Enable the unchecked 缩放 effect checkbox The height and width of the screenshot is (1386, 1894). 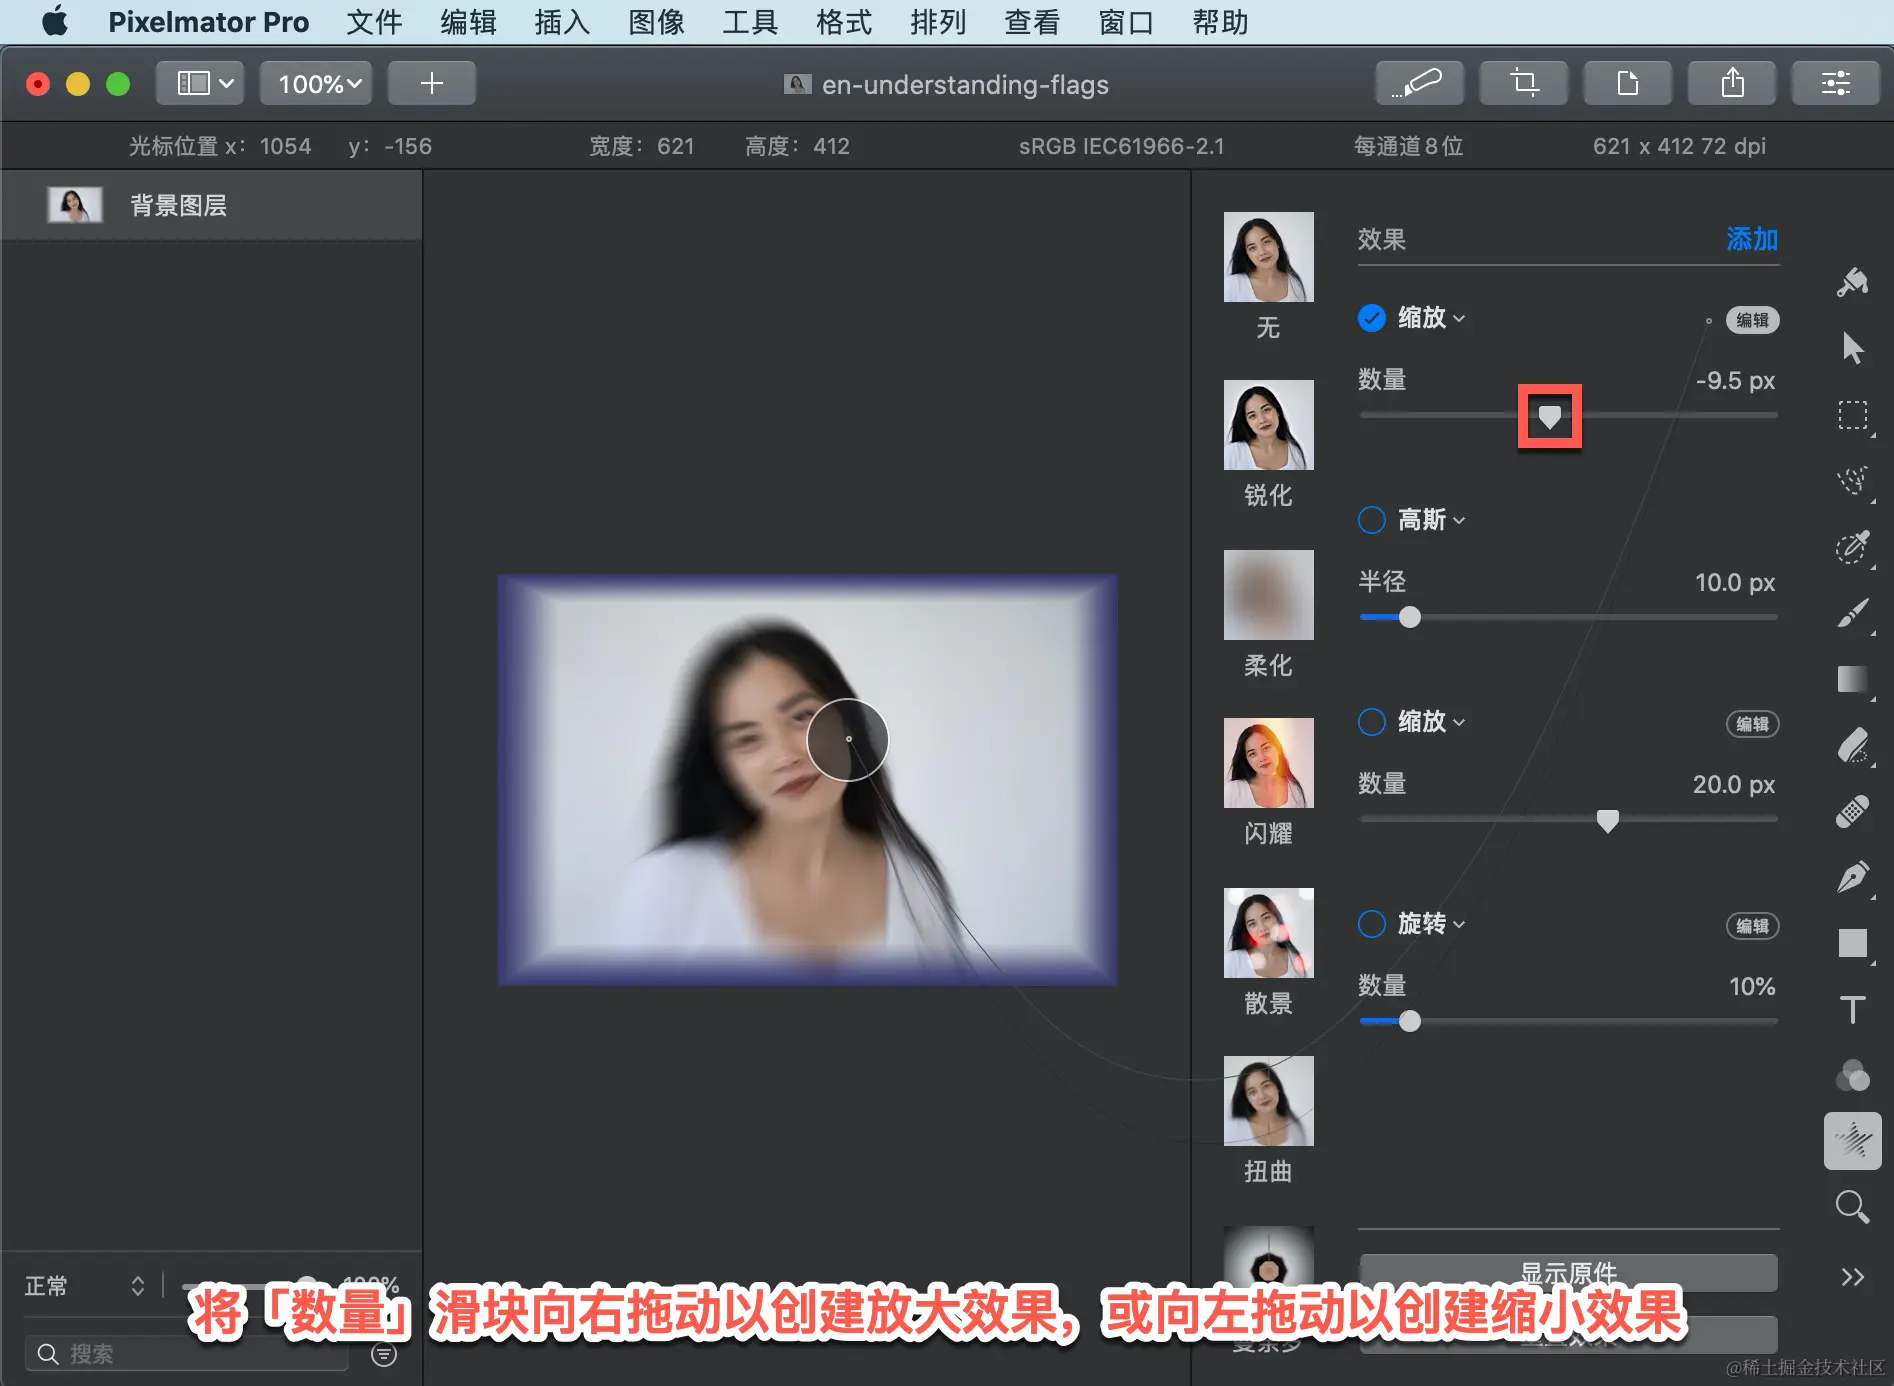1371,722
